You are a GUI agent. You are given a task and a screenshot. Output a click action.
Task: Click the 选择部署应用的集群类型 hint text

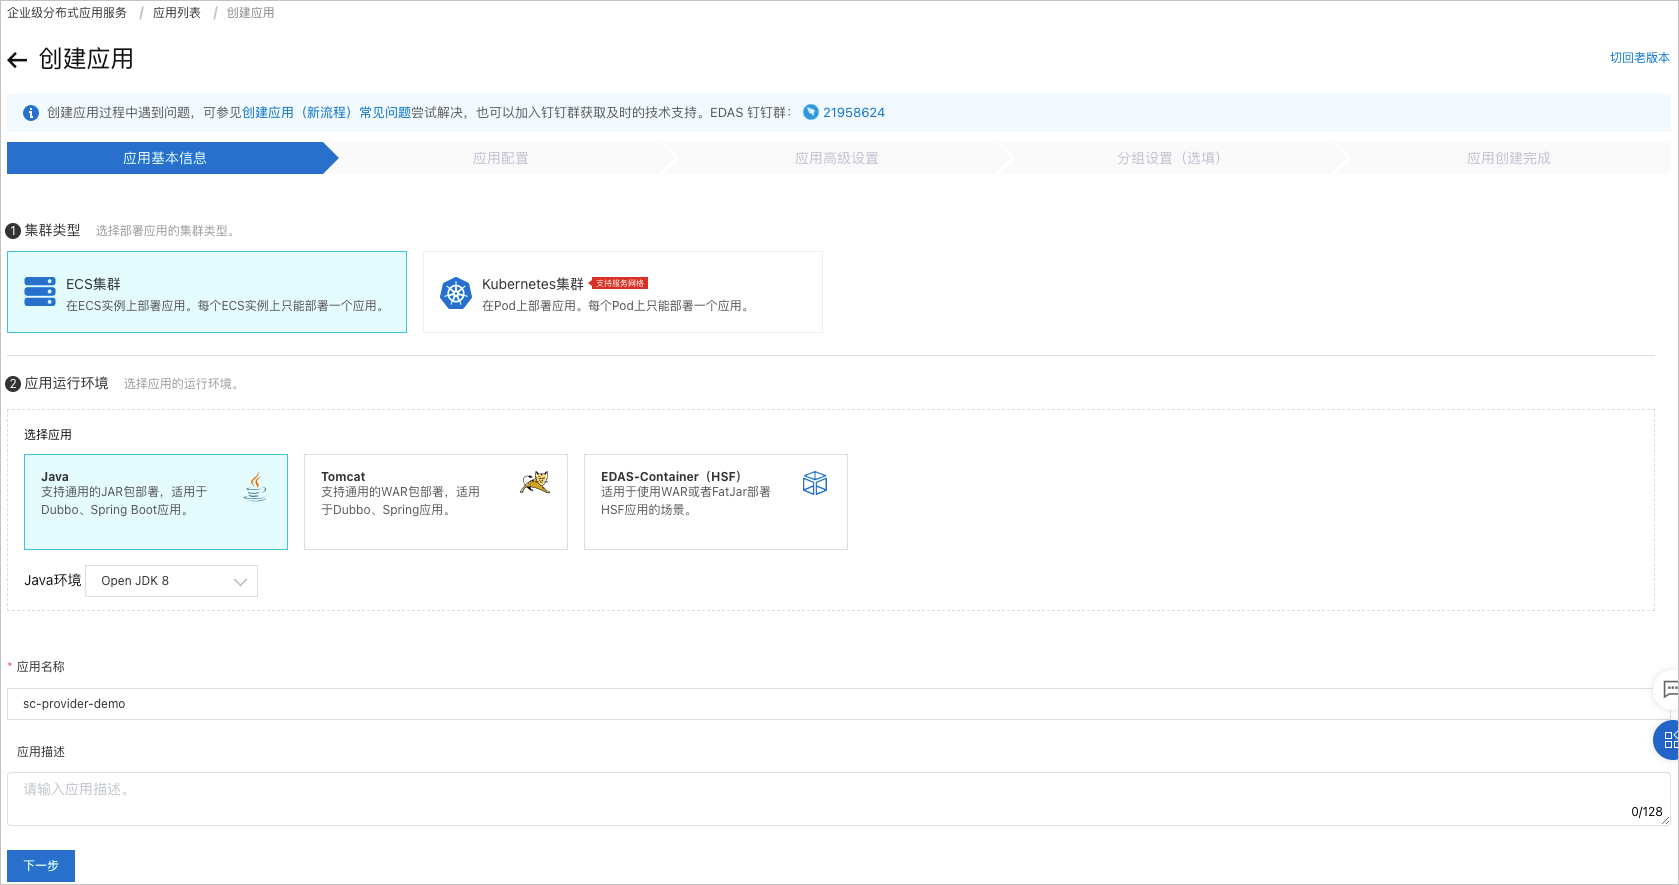[166, 231]
